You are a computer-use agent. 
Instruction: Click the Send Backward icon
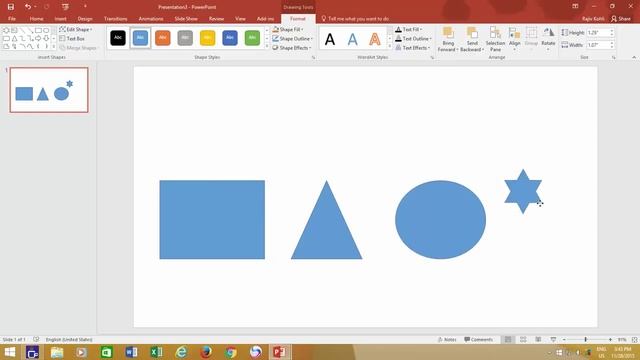pos(472,33)
